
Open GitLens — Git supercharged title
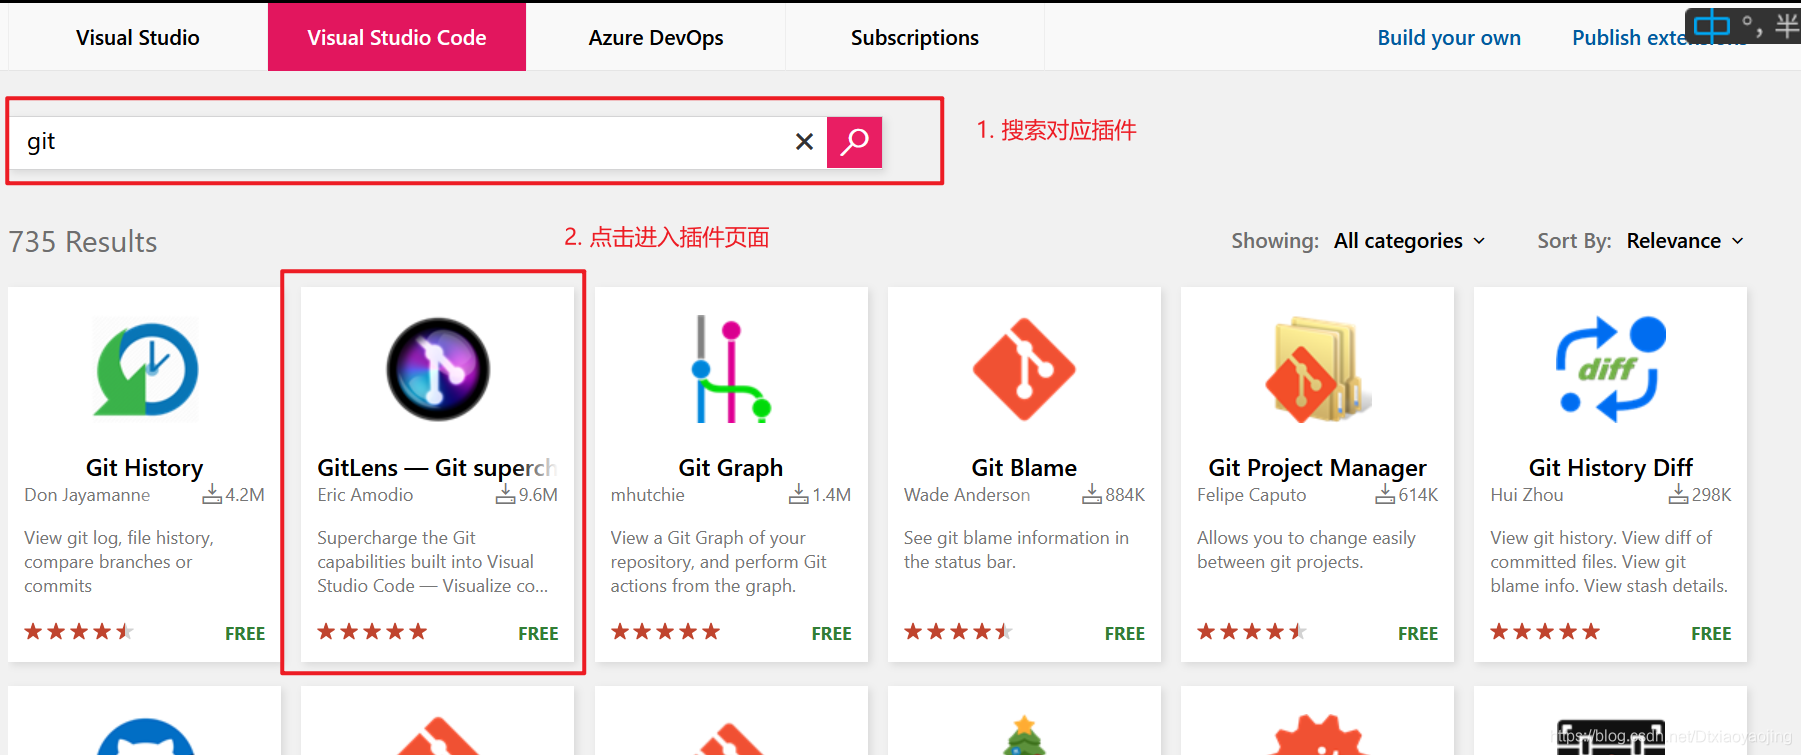click(x=437, y=467)
